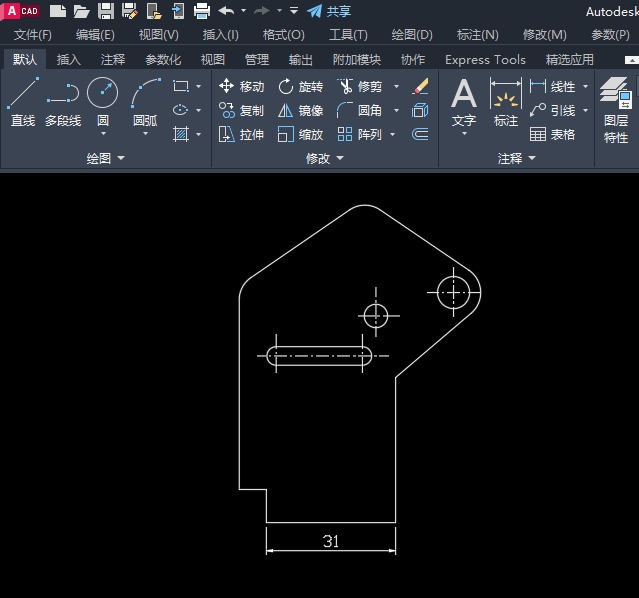Viewport: 639px width, 598px height.
Task: Open the 文件(F) menu
Action: click(x=33, y=35)
